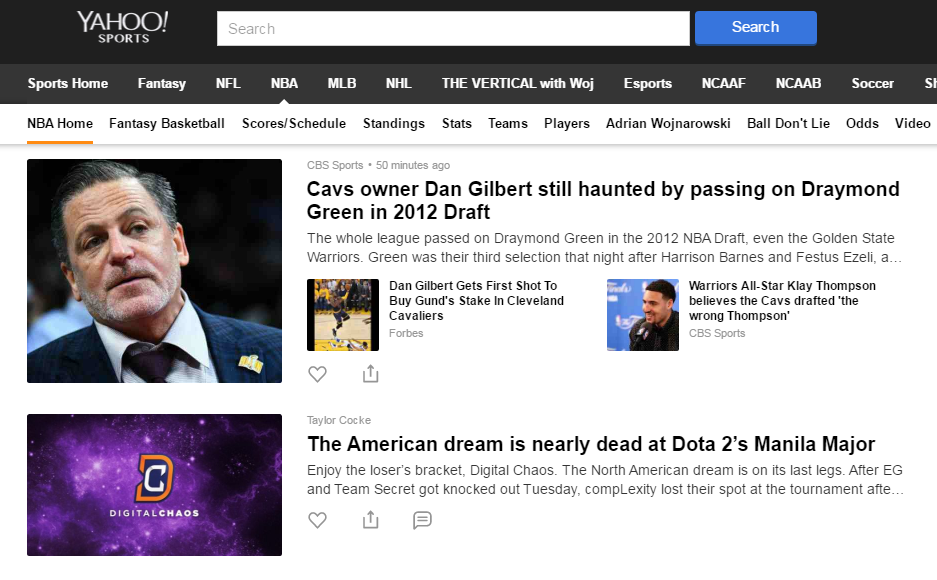Share the Dota 2 Manila Major article

click(x=370, y=520)
